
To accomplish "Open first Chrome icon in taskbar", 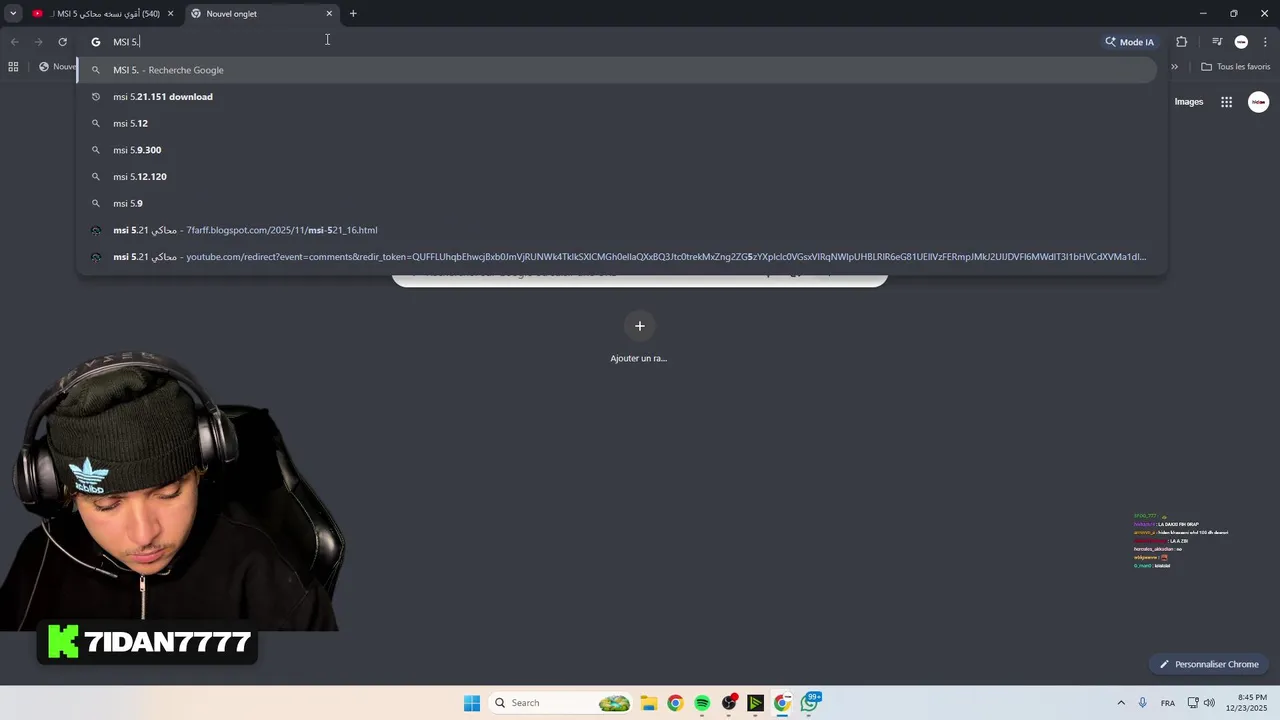I will pos(675,703).
